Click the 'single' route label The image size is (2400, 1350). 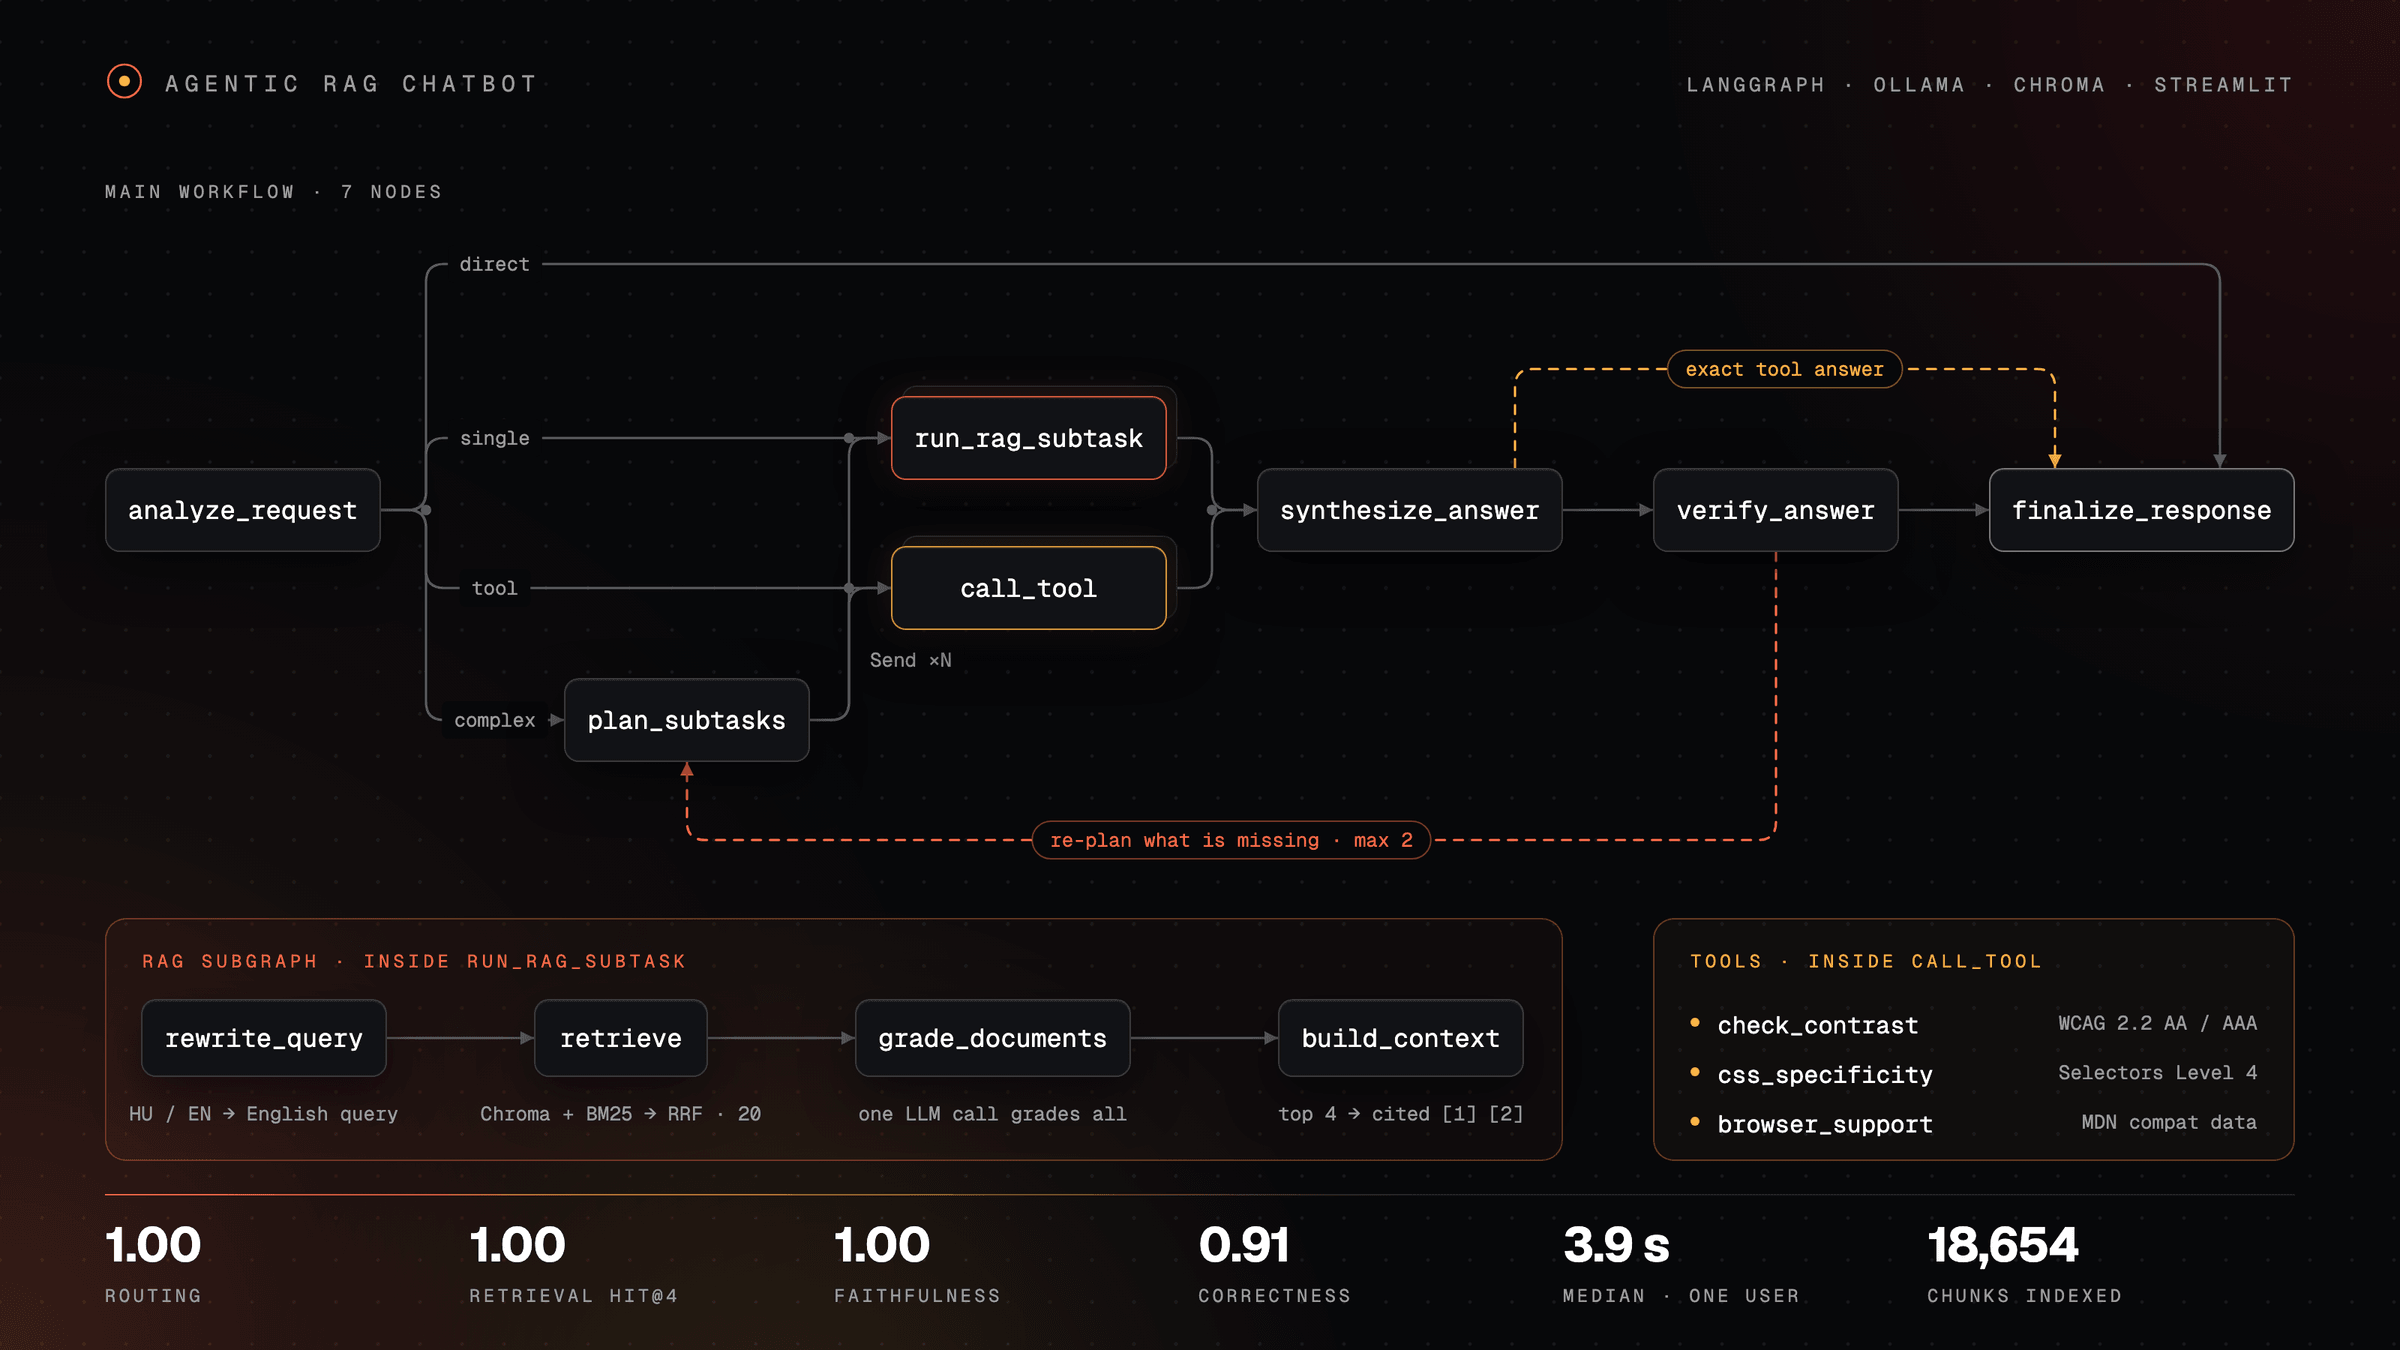tap(495, 438)
